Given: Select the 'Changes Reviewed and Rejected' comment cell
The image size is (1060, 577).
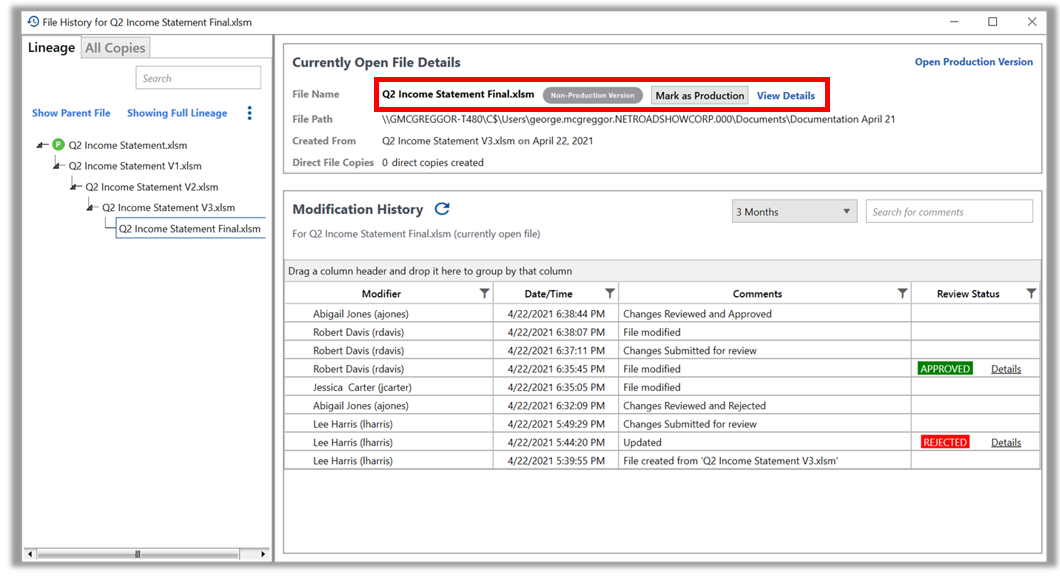Looking at the screenshot, I should (765, 405).
